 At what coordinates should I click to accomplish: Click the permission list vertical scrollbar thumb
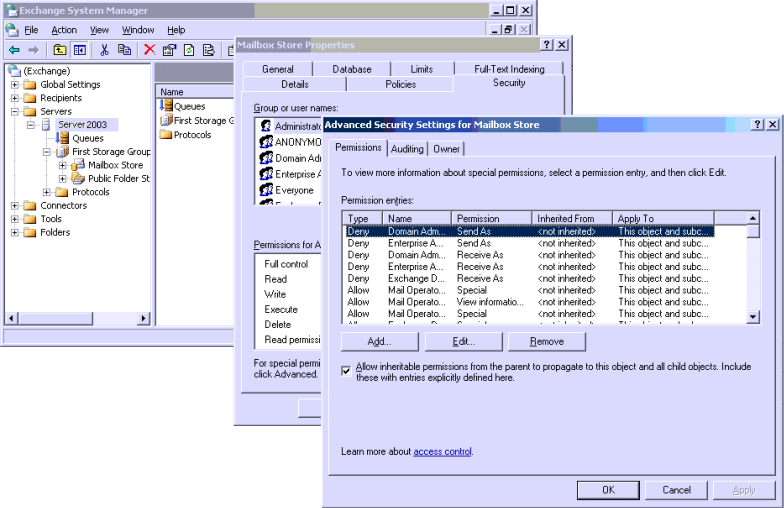753,230
